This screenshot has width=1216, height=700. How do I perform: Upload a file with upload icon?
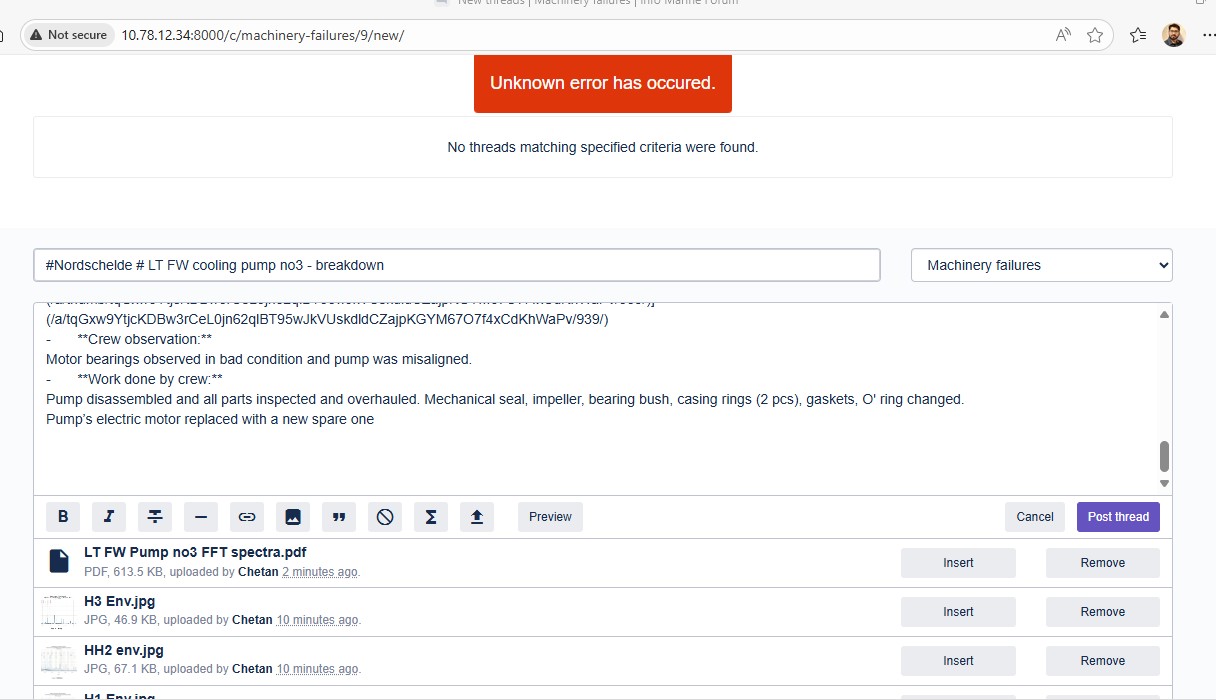477,517
